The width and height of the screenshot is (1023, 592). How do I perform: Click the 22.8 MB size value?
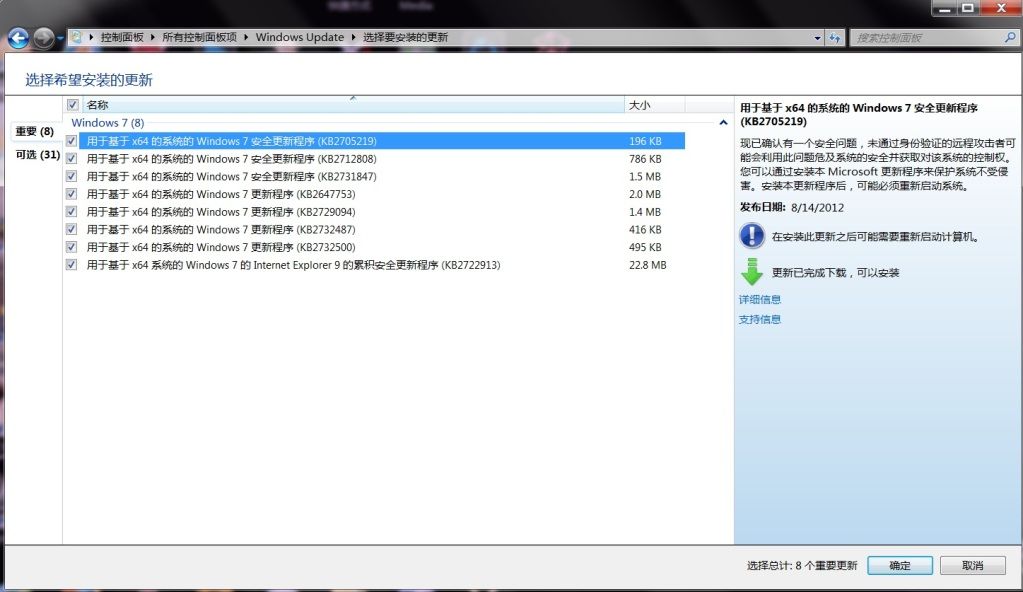pos(647,265)
